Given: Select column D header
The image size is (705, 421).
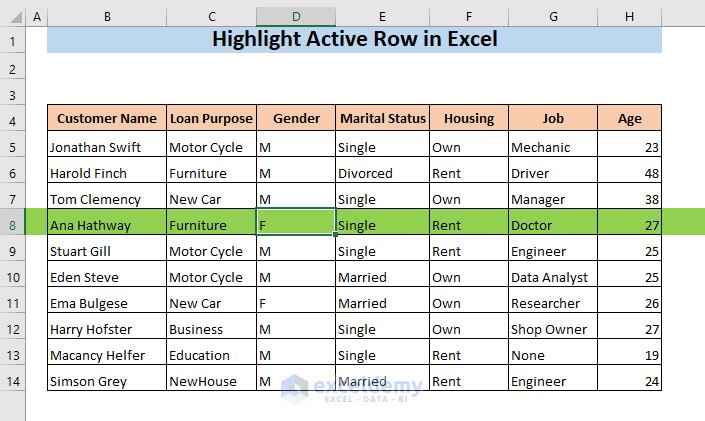Looking at the screenshot, I should pos(296,17).
